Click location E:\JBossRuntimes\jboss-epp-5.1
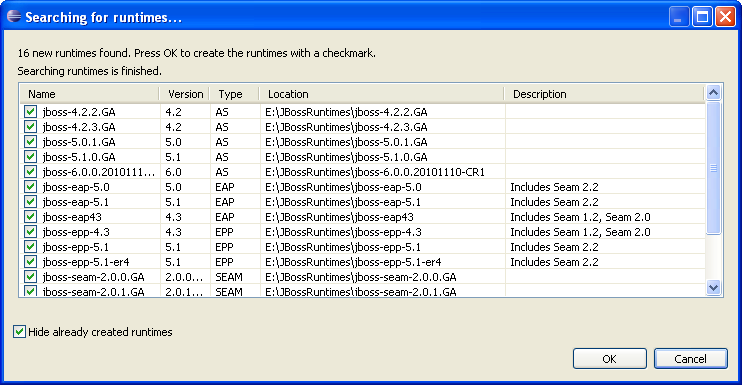This screenshot has width=742, height=385. [x=343, y=247]
